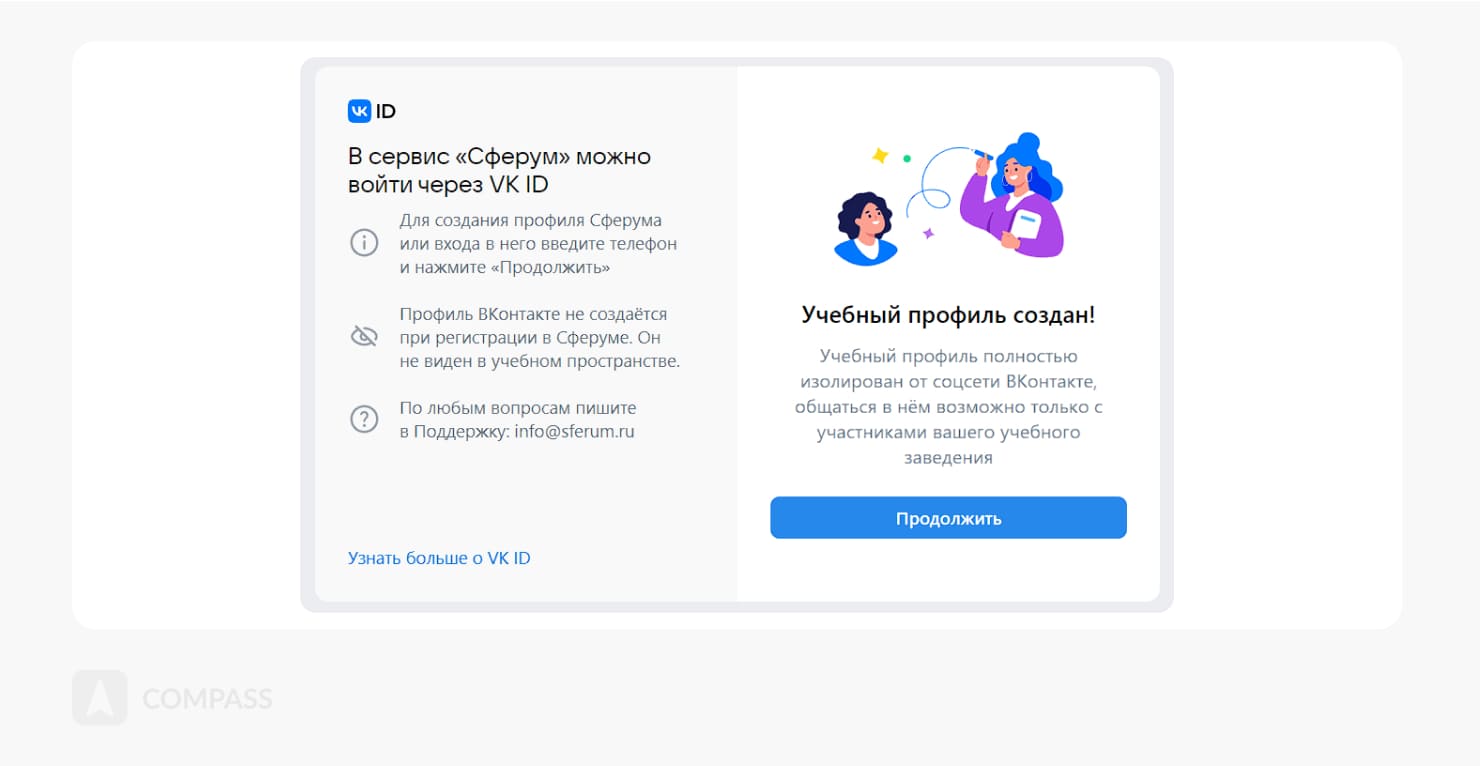Click the heading about signing in via VK ID
Viewport: 1480px width, 766px height.
(x=499, y=170)
